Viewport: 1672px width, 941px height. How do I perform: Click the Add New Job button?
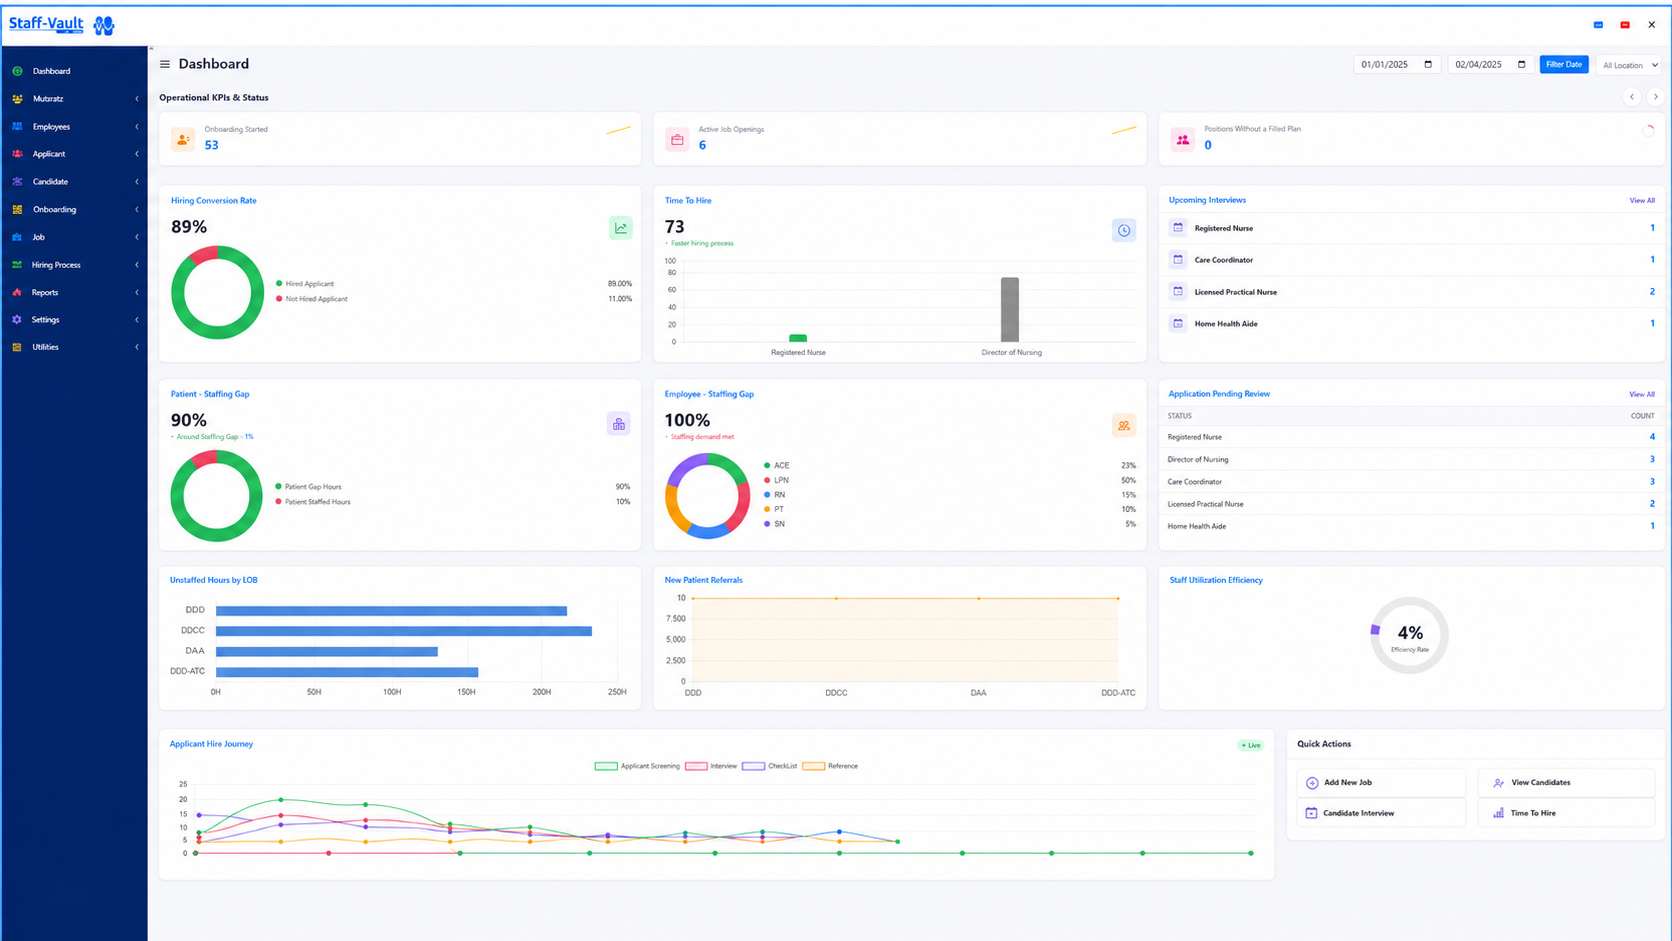pyautogui.click(x=1381, y=783)
